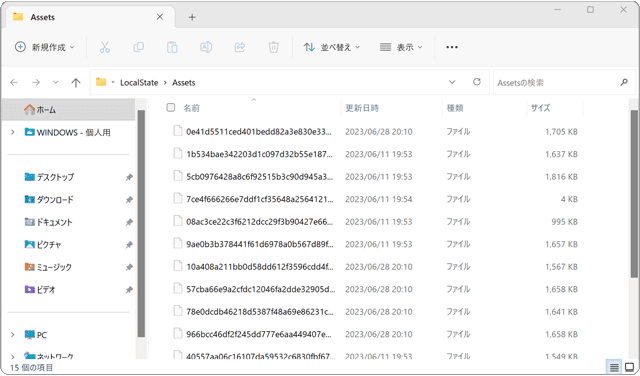Viewport: 640px width, 376px height.
Task: Click the Cut scissors icon
Action: (104, 47)
